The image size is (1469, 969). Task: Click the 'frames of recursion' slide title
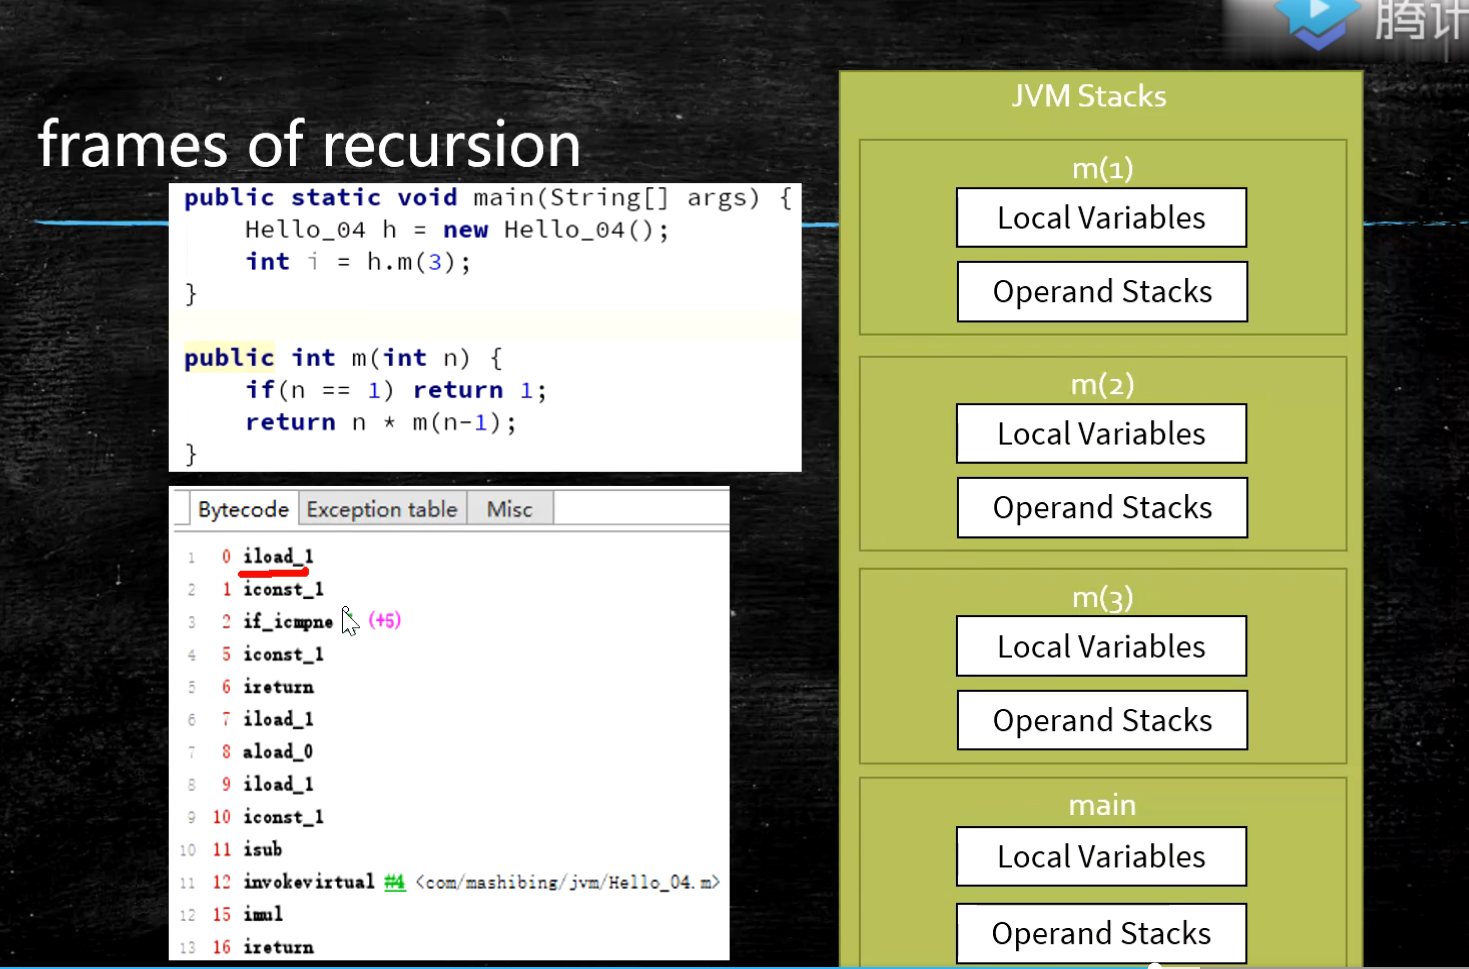tap(309, 144)
